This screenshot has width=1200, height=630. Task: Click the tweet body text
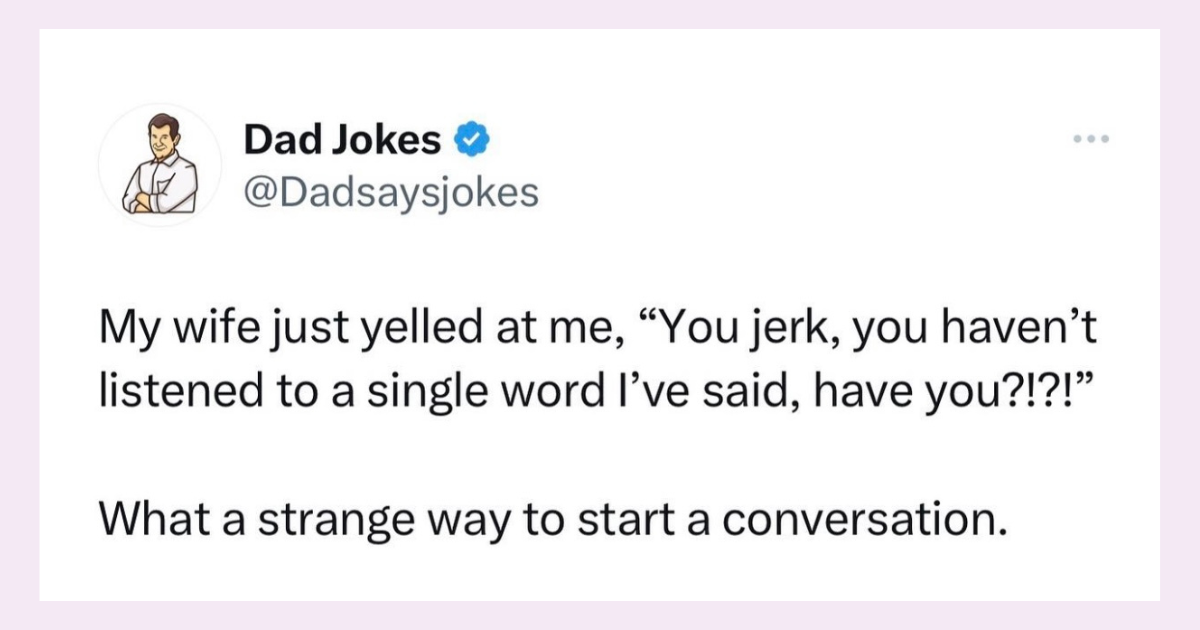[x=597, y=357]
